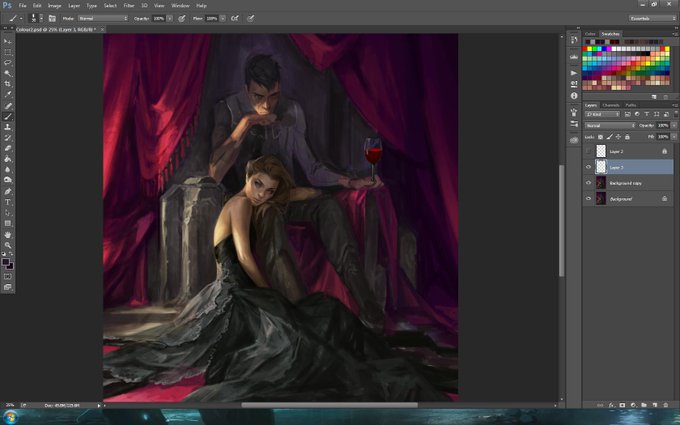Open the Brush Presets panel icon
The width and height of the screenshot is (680, 425).
click(574, 124)
